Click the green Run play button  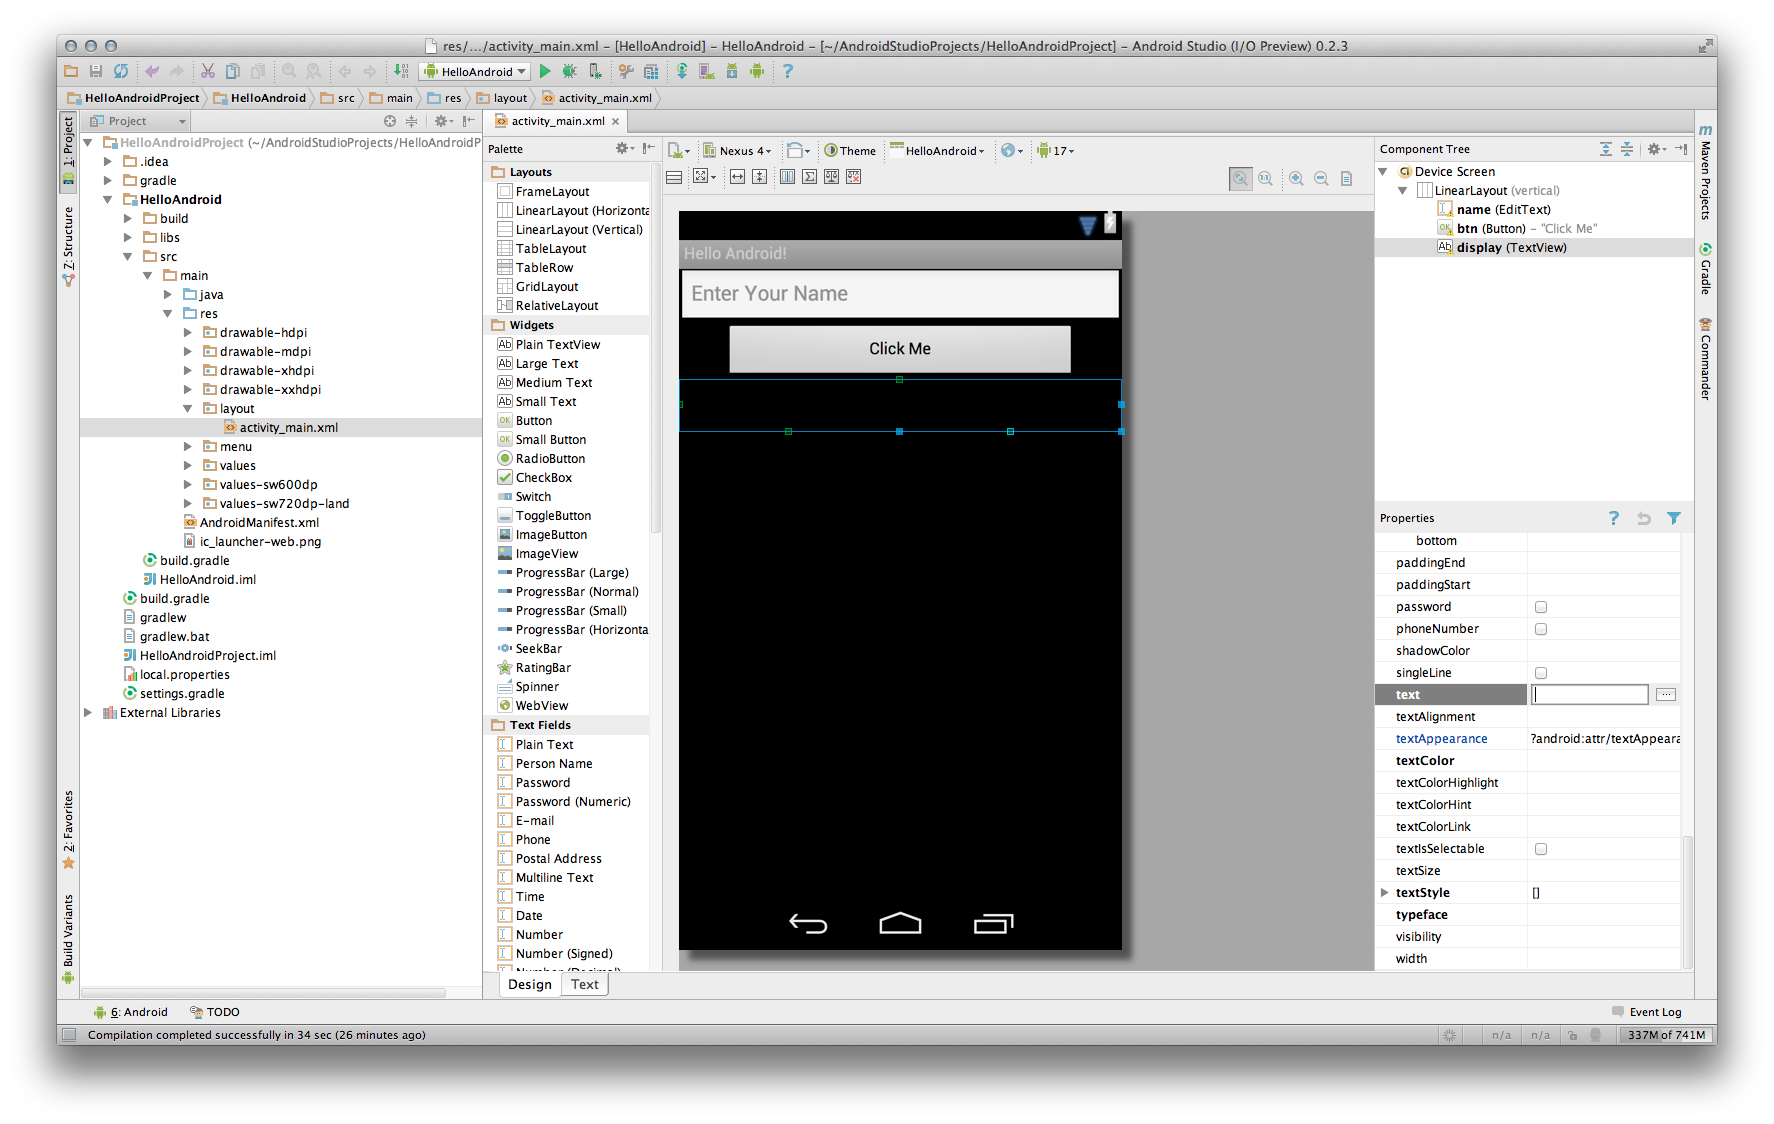tap(545, 71)
